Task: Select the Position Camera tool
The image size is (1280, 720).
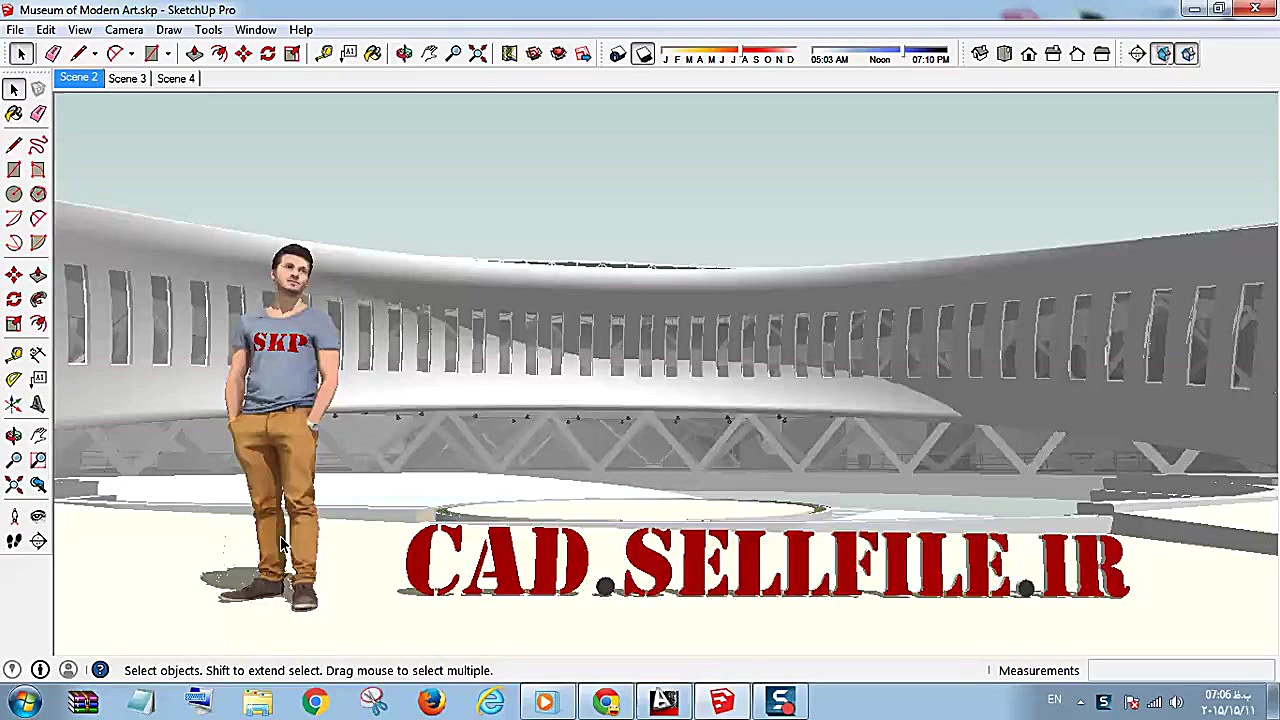Action: 14,517
